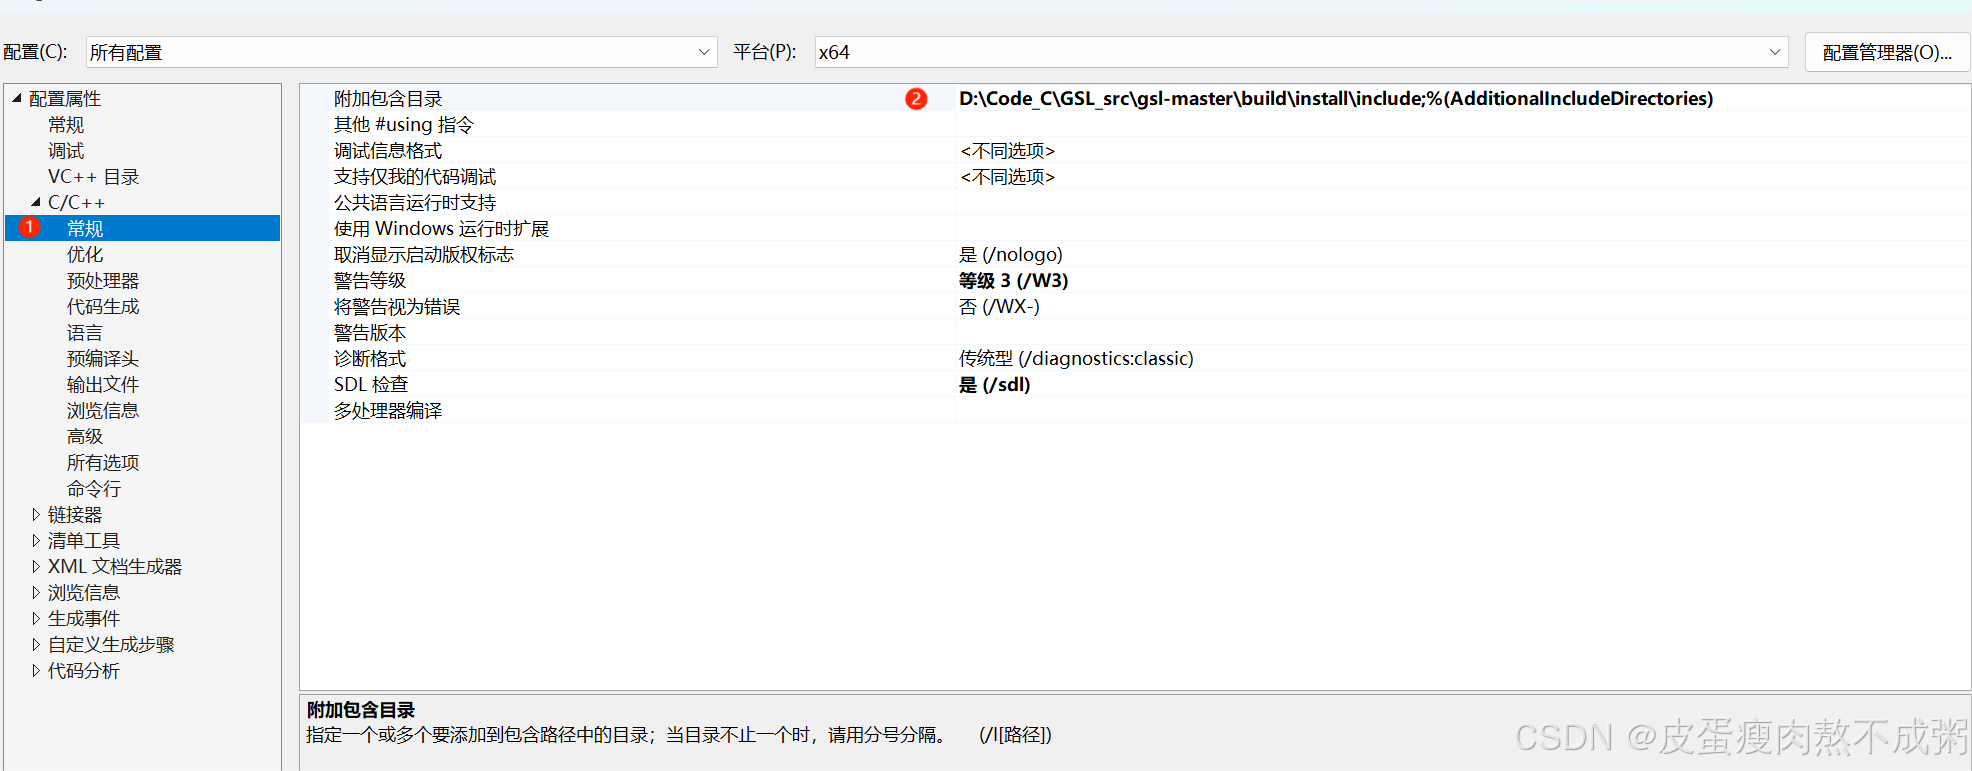Select the 代码生成 tree item
Screen dimensions: 1972x771
click(x=103, y=307)
